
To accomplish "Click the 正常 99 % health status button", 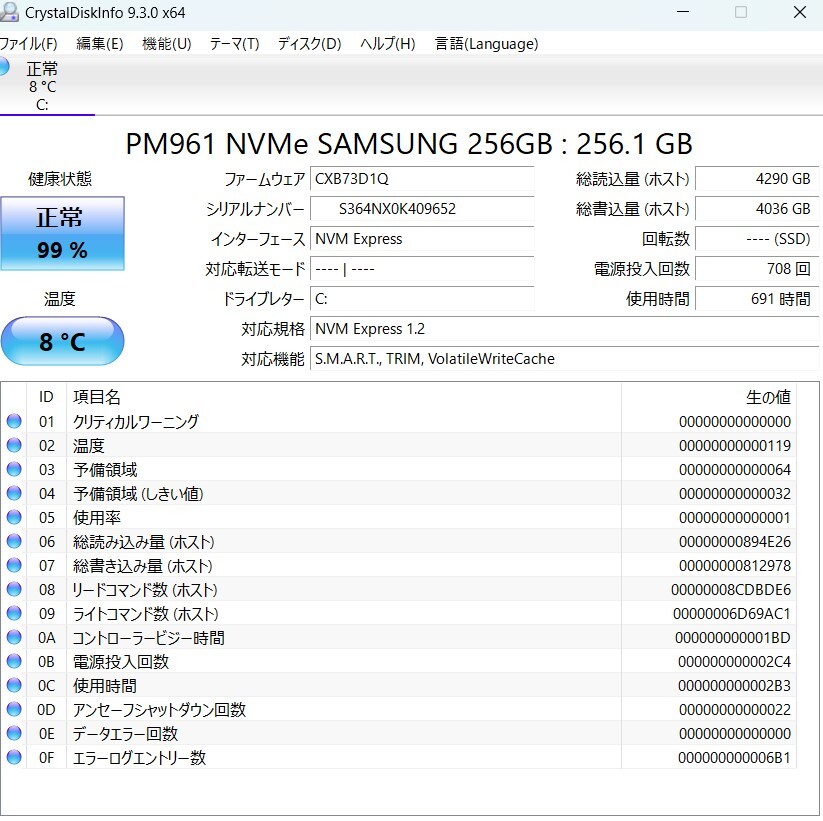I will (x=62, y=233).
